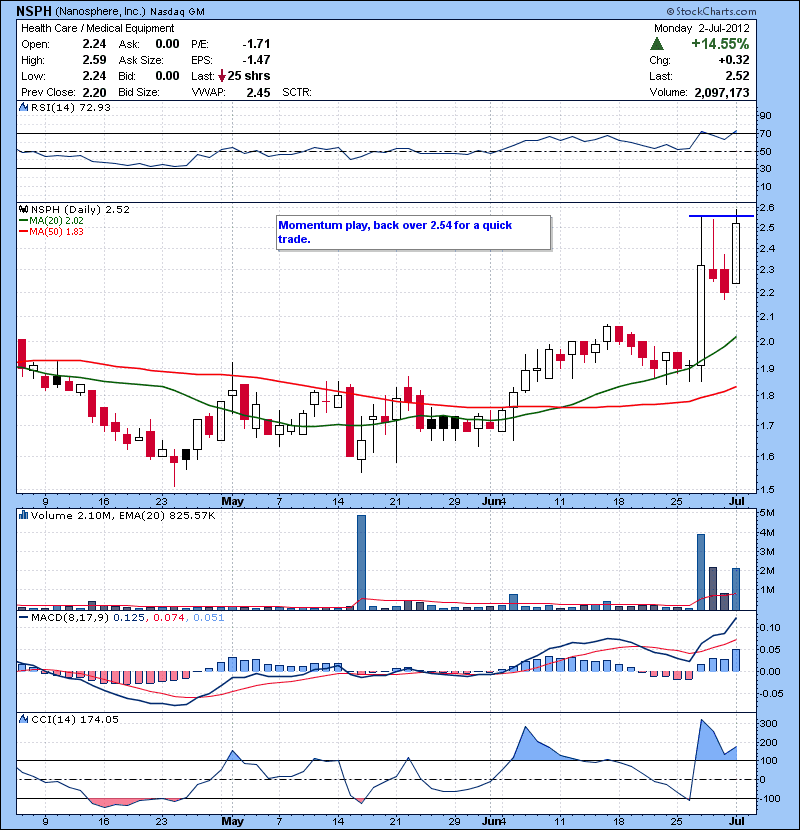Screen dimensions: 800x830
Task: Click the MACD histogram value 0.051
Action: (209, 618)
